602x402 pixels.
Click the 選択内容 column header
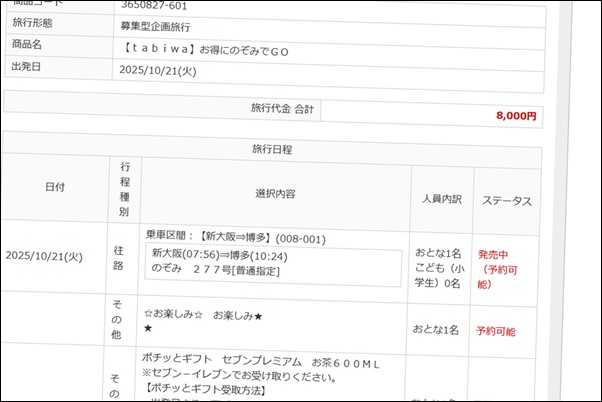(275, 192)
